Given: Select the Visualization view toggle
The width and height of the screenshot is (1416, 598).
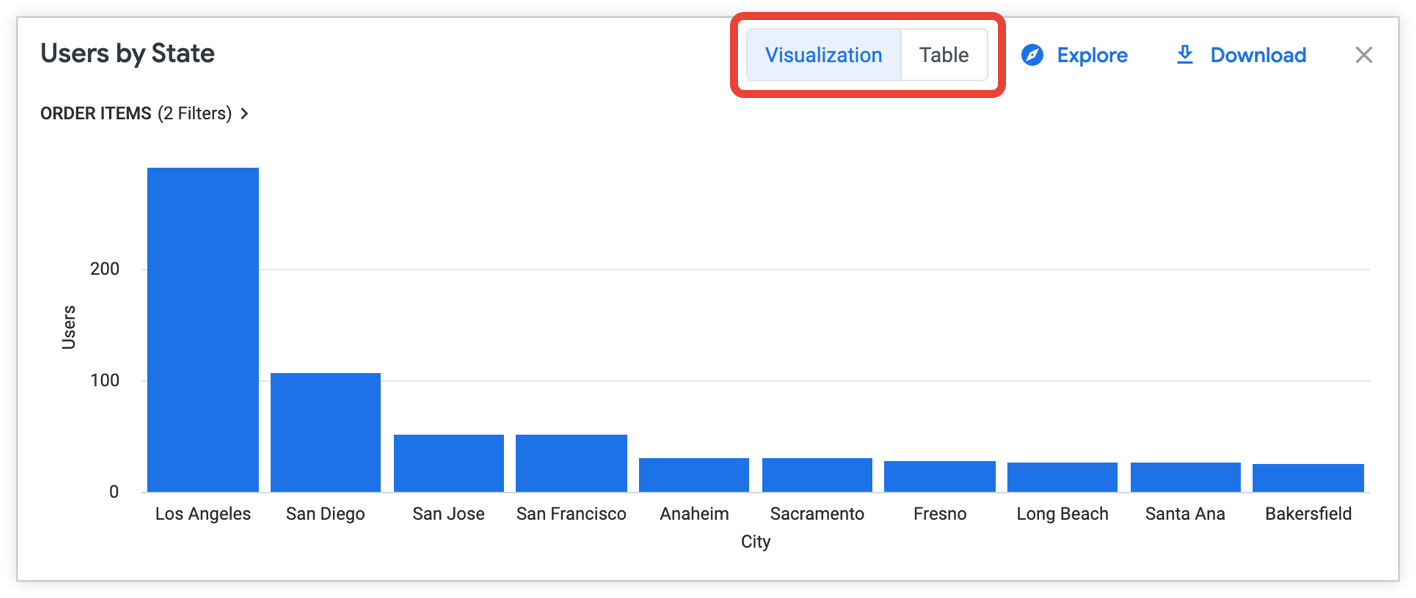Looking at the screenshot, I should pyautogui.click(x=823, y=55).
